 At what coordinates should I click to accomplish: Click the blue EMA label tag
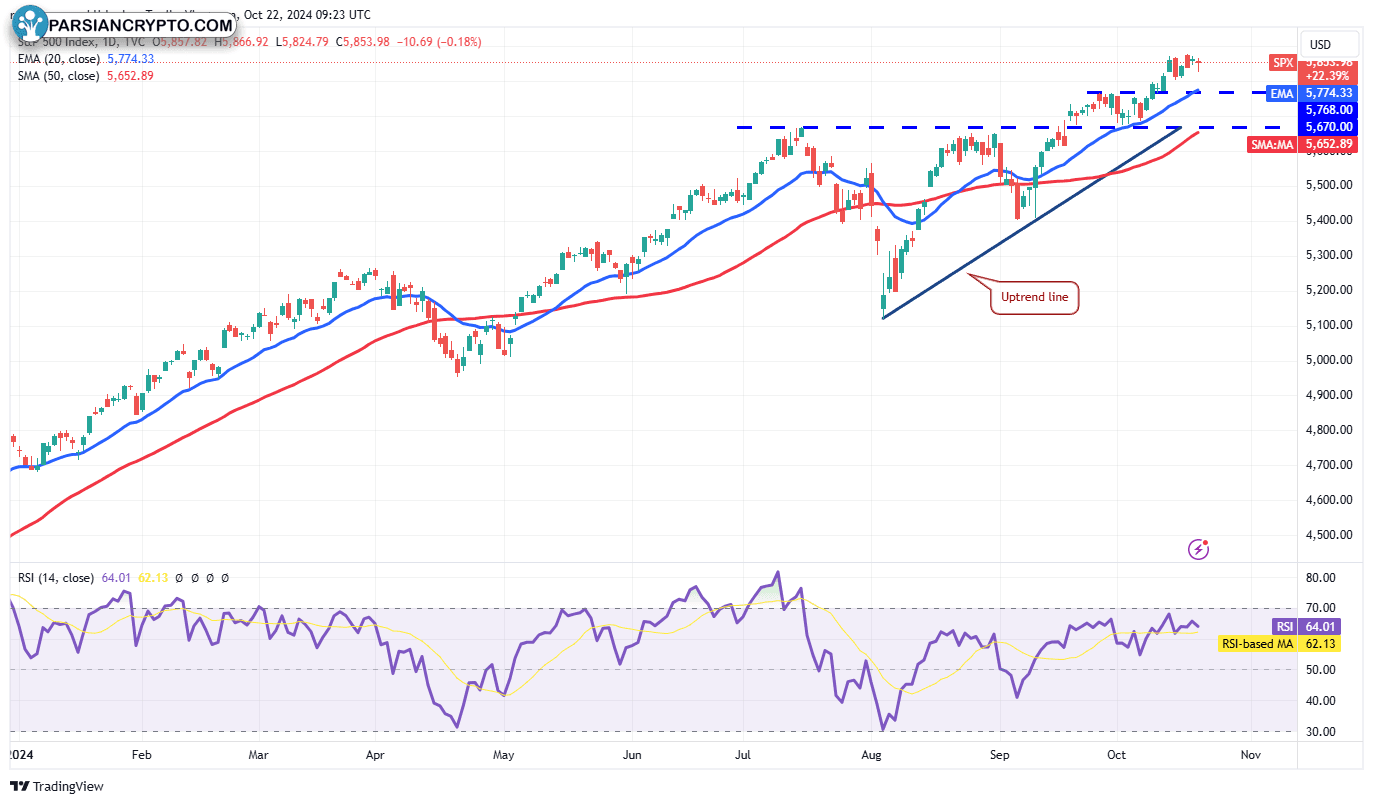point(1282,93)
